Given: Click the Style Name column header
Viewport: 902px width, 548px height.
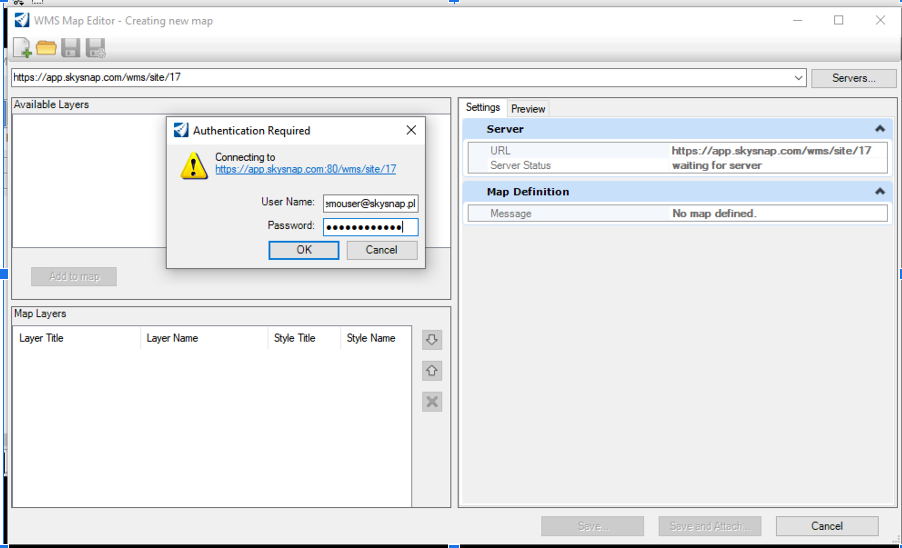Looking at the screenshot, I should point(376,338).
